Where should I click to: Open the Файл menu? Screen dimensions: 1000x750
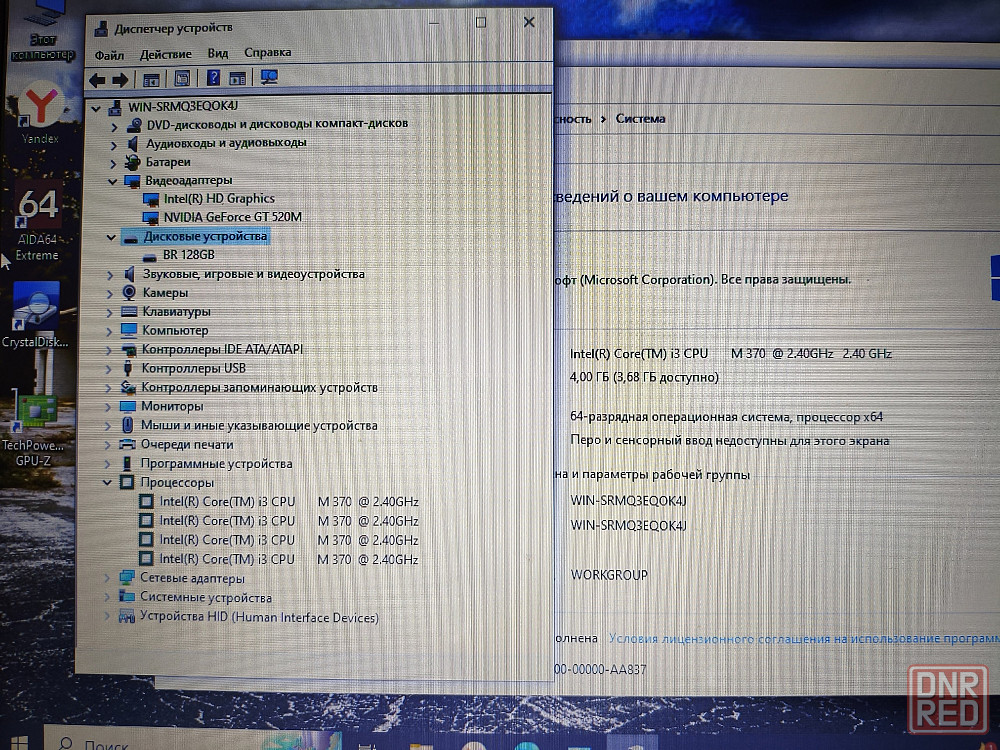[109, 53]
